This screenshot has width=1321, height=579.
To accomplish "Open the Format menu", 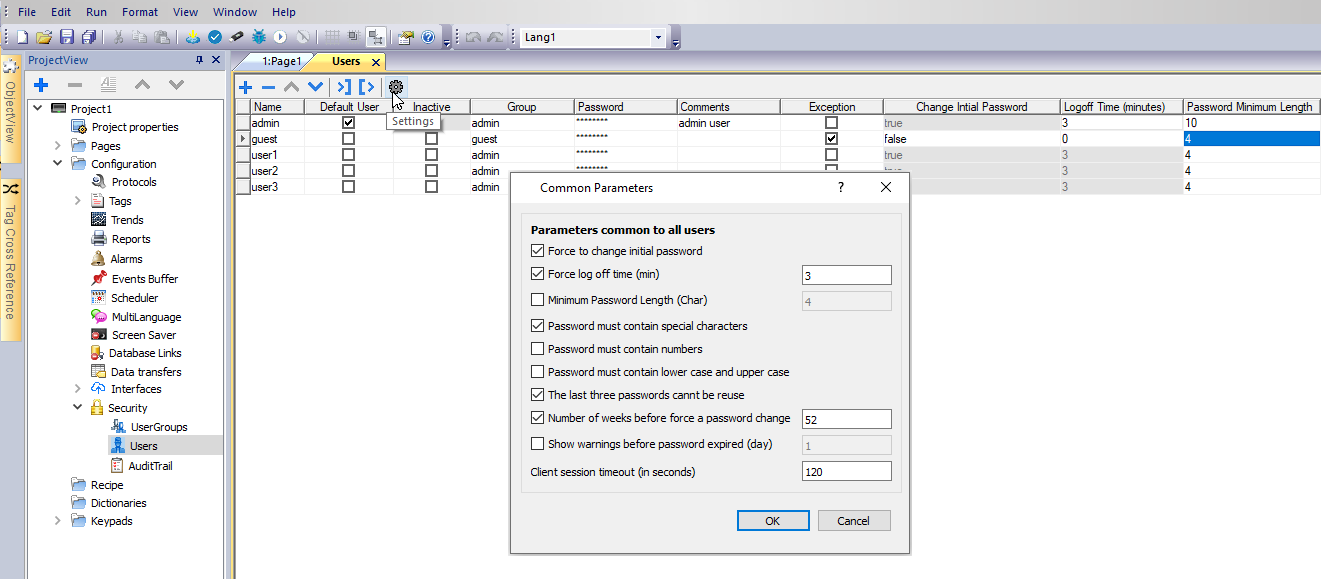I will click(x=140, y=12).
